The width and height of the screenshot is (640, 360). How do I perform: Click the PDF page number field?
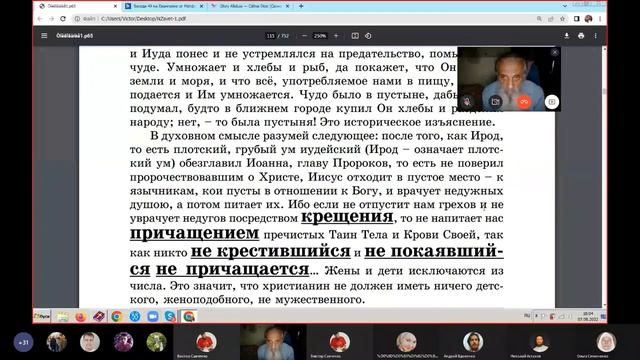pos(271,36)
